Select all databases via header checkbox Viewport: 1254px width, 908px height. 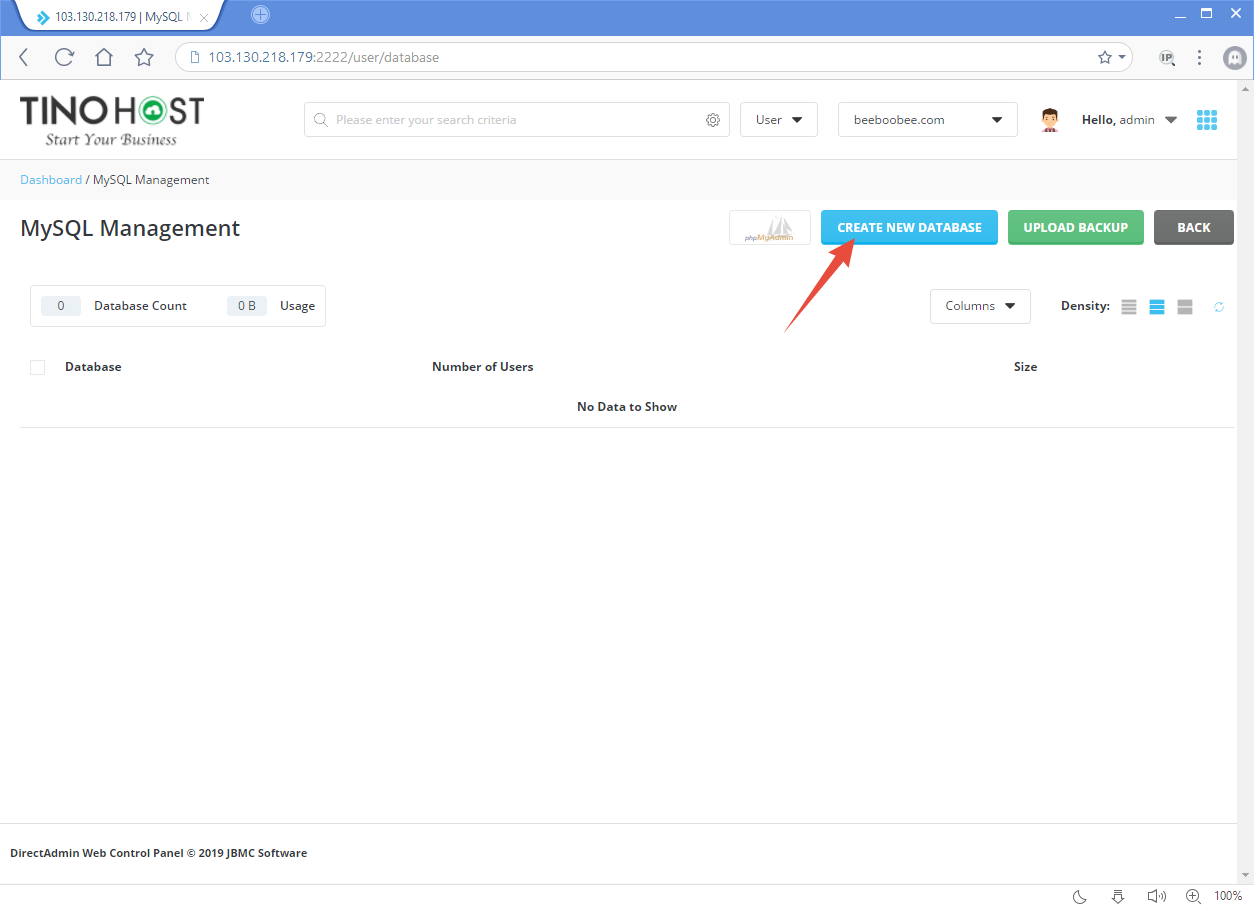pyautogui.click(x=37, y=367)
